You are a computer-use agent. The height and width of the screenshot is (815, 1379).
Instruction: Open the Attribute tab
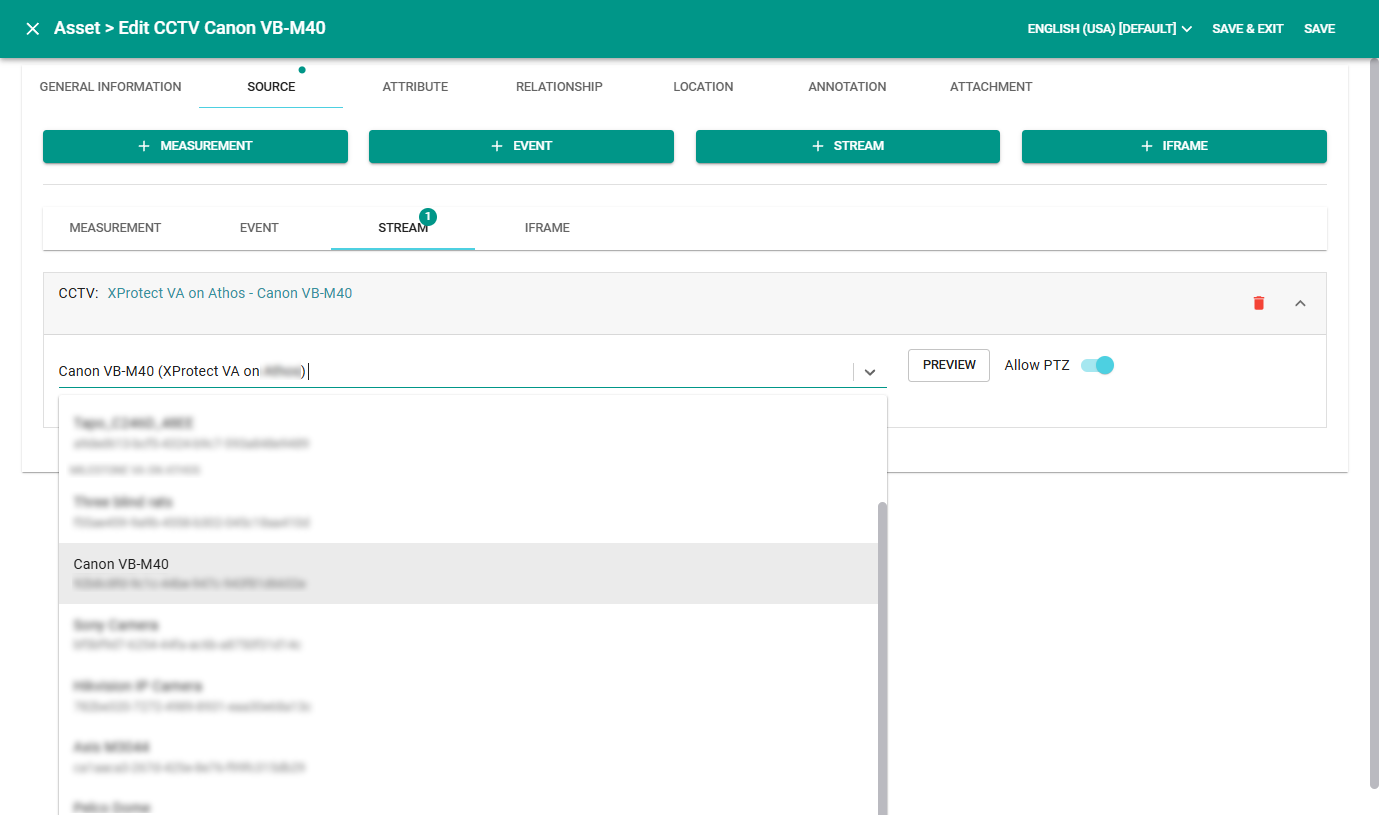click(x=415, y=87)
